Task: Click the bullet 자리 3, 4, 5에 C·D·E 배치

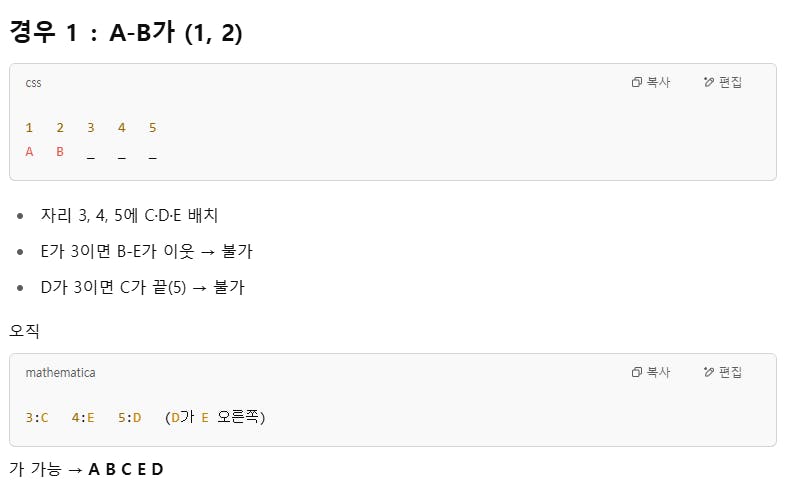Action: click(129, 215)
